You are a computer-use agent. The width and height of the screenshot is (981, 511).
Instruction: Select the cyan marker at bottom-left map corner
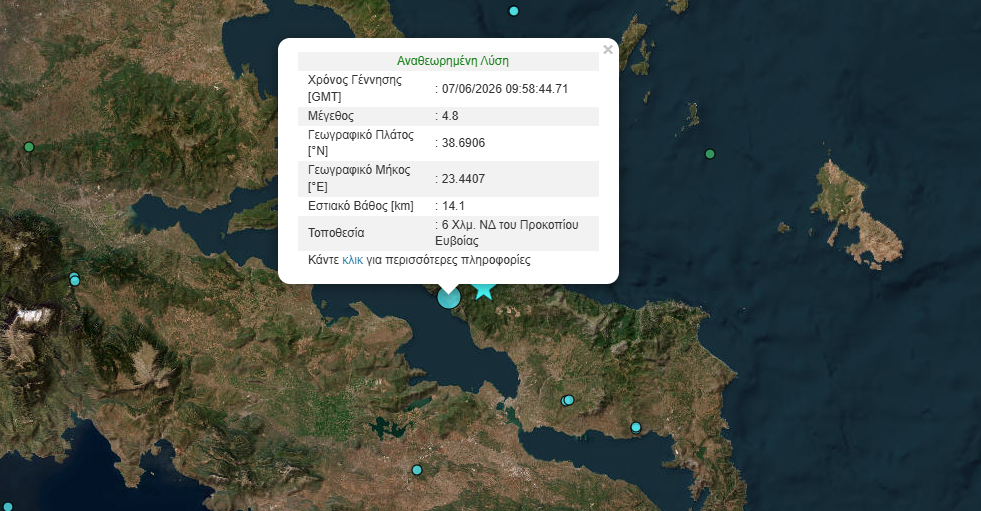(x=8, y=507)
